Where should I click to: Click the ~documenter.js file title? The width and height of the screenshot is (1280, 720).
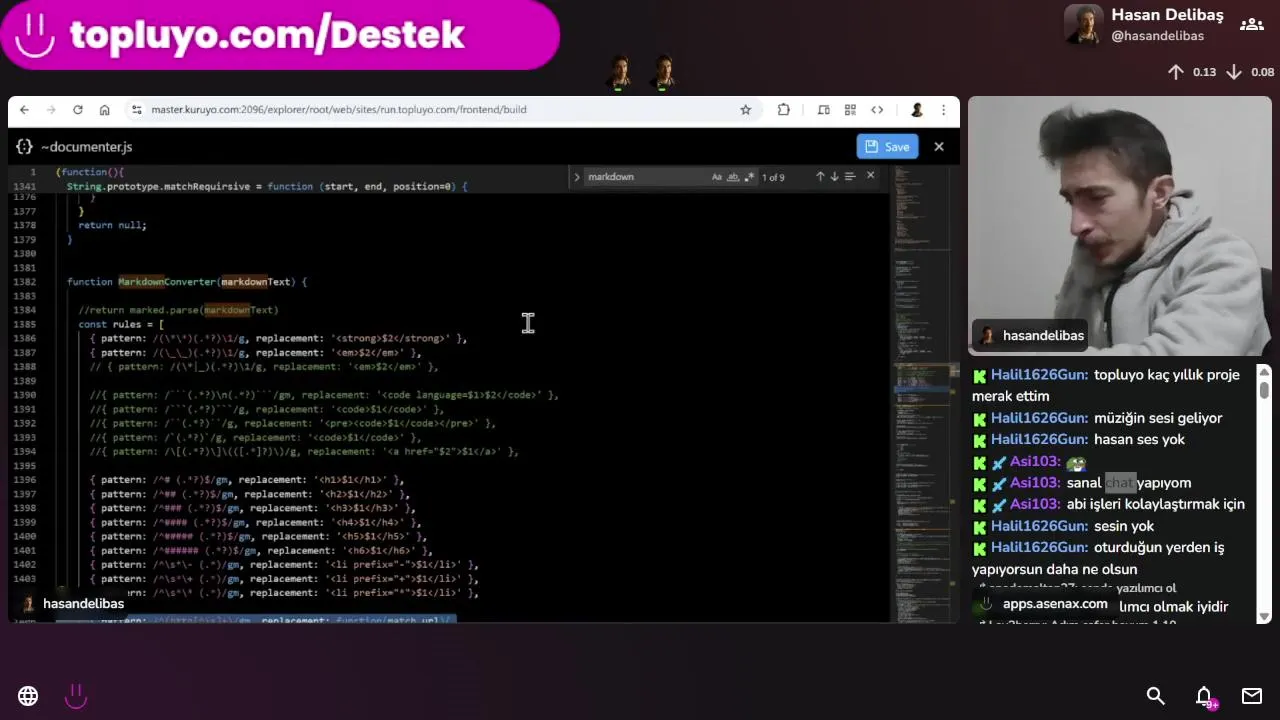coord(86,147)
